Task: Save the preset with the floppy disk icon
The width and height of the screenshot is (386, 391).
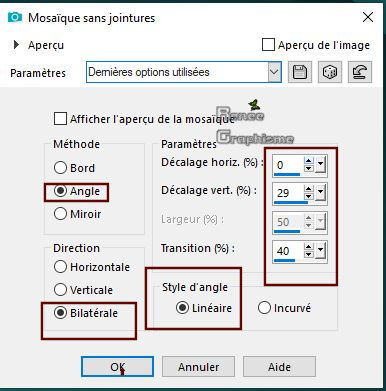Action: pos(299,72)
